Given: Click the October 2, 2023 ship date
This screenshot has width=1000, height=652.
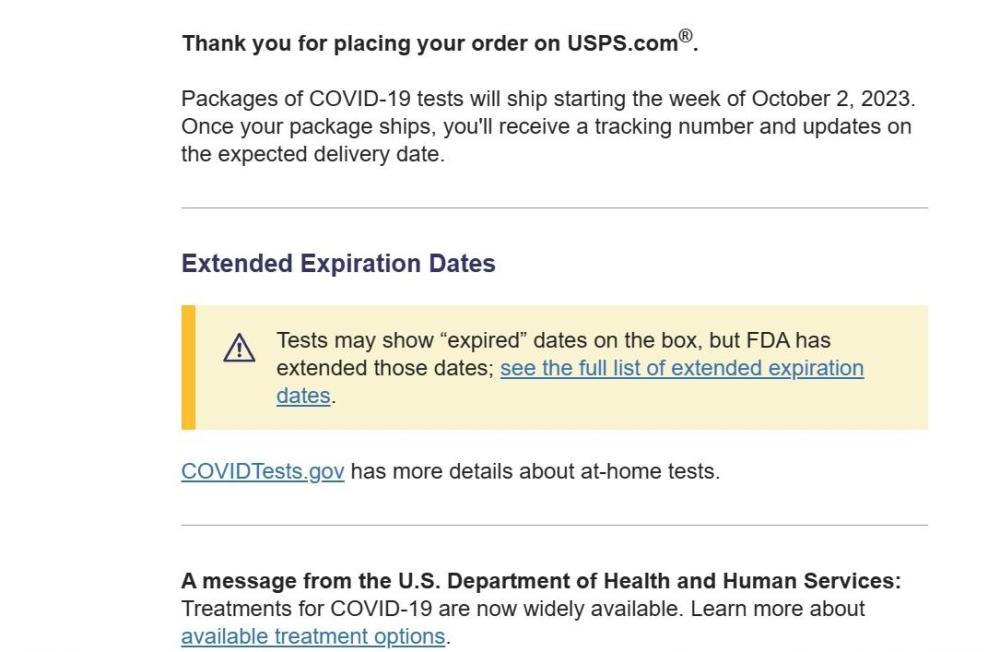Looking at the screenshot, I should coord(832,101).
